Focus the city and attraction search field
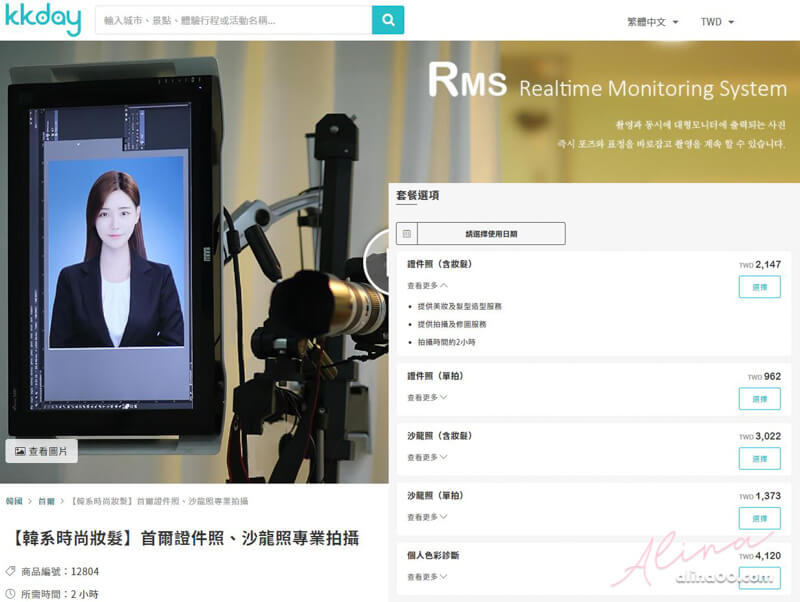 [234, 20]
